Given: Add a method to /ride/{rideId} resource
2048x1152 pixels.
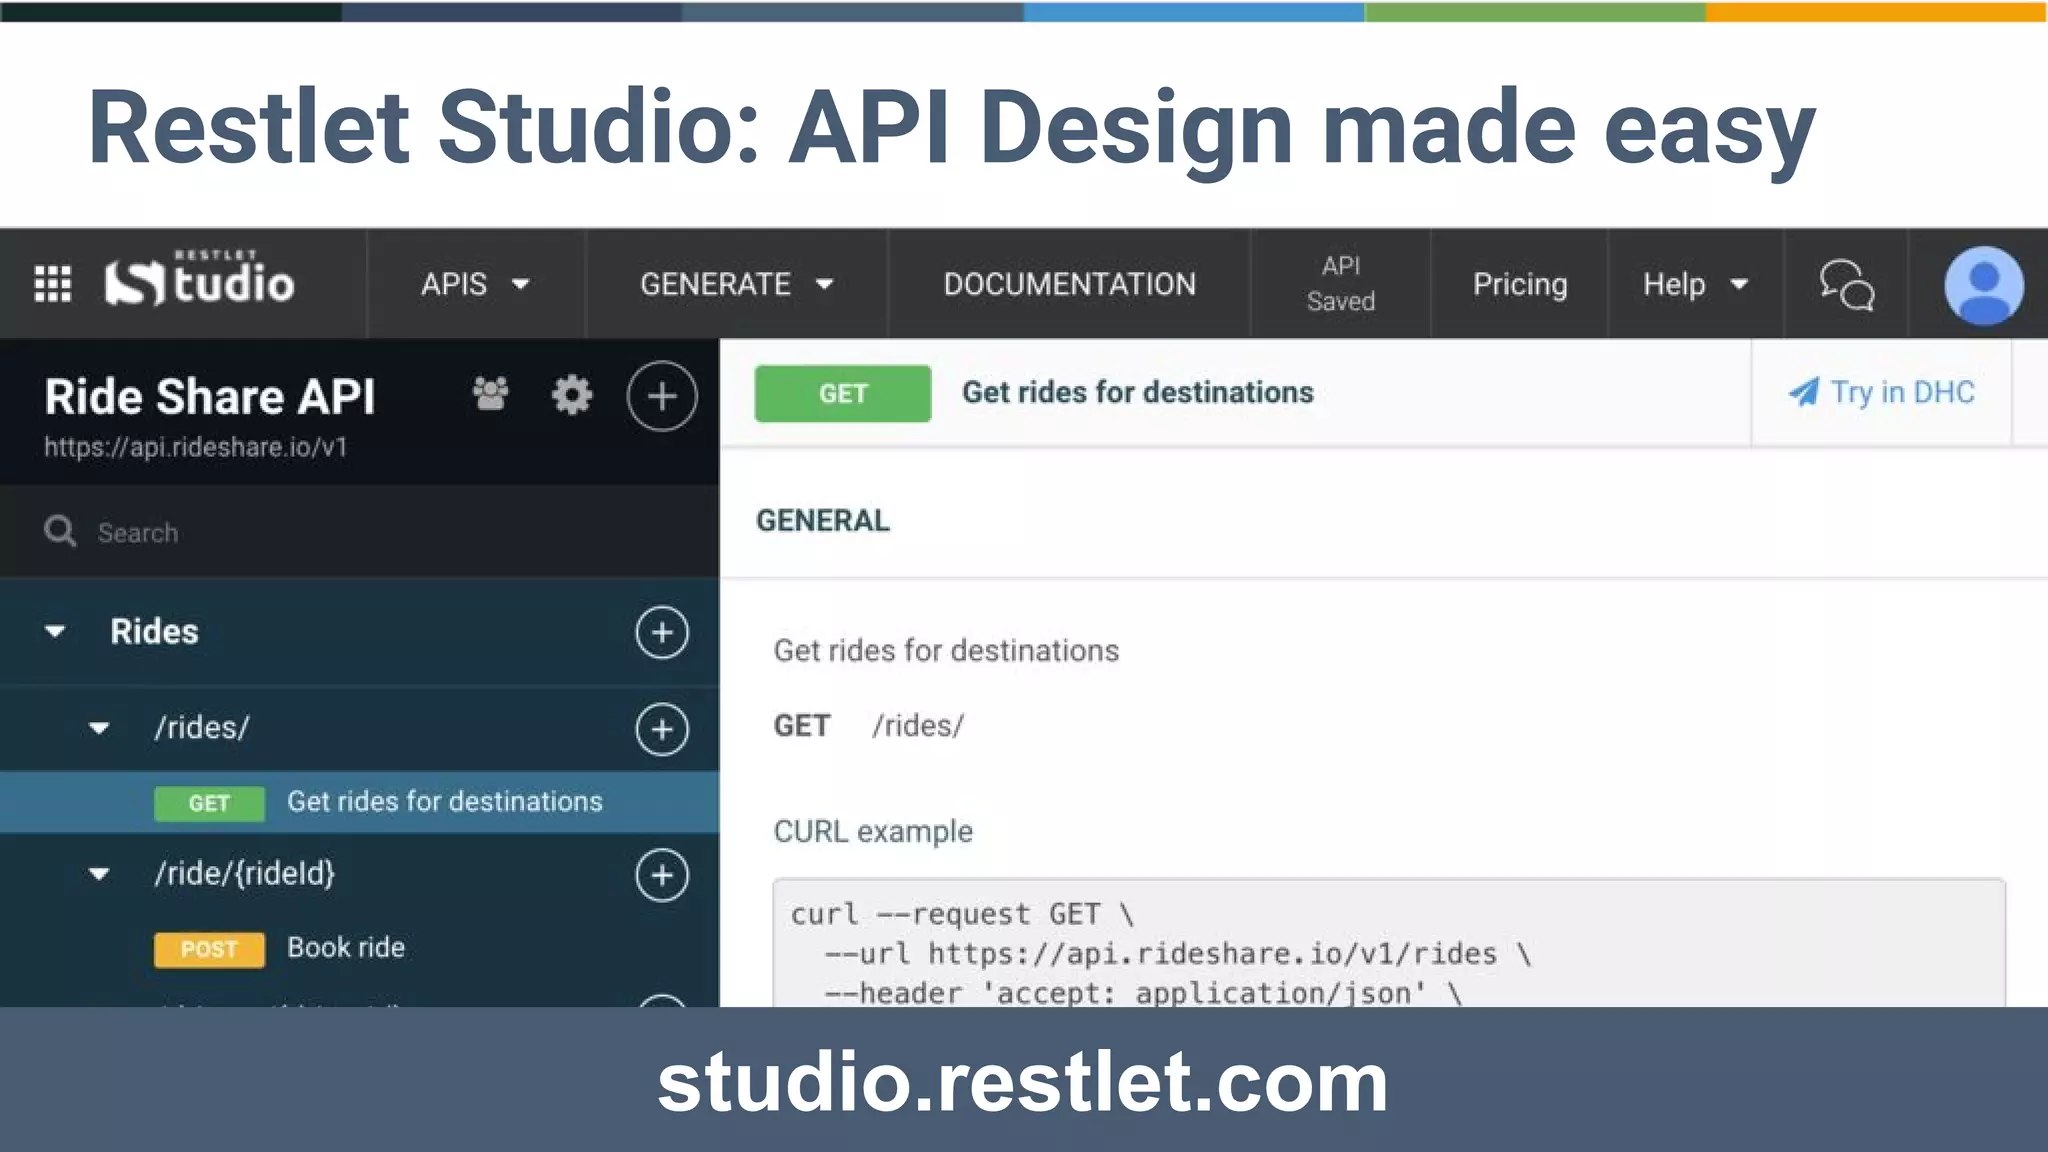Looking at the screenshot, I should (x=662, y=875).
